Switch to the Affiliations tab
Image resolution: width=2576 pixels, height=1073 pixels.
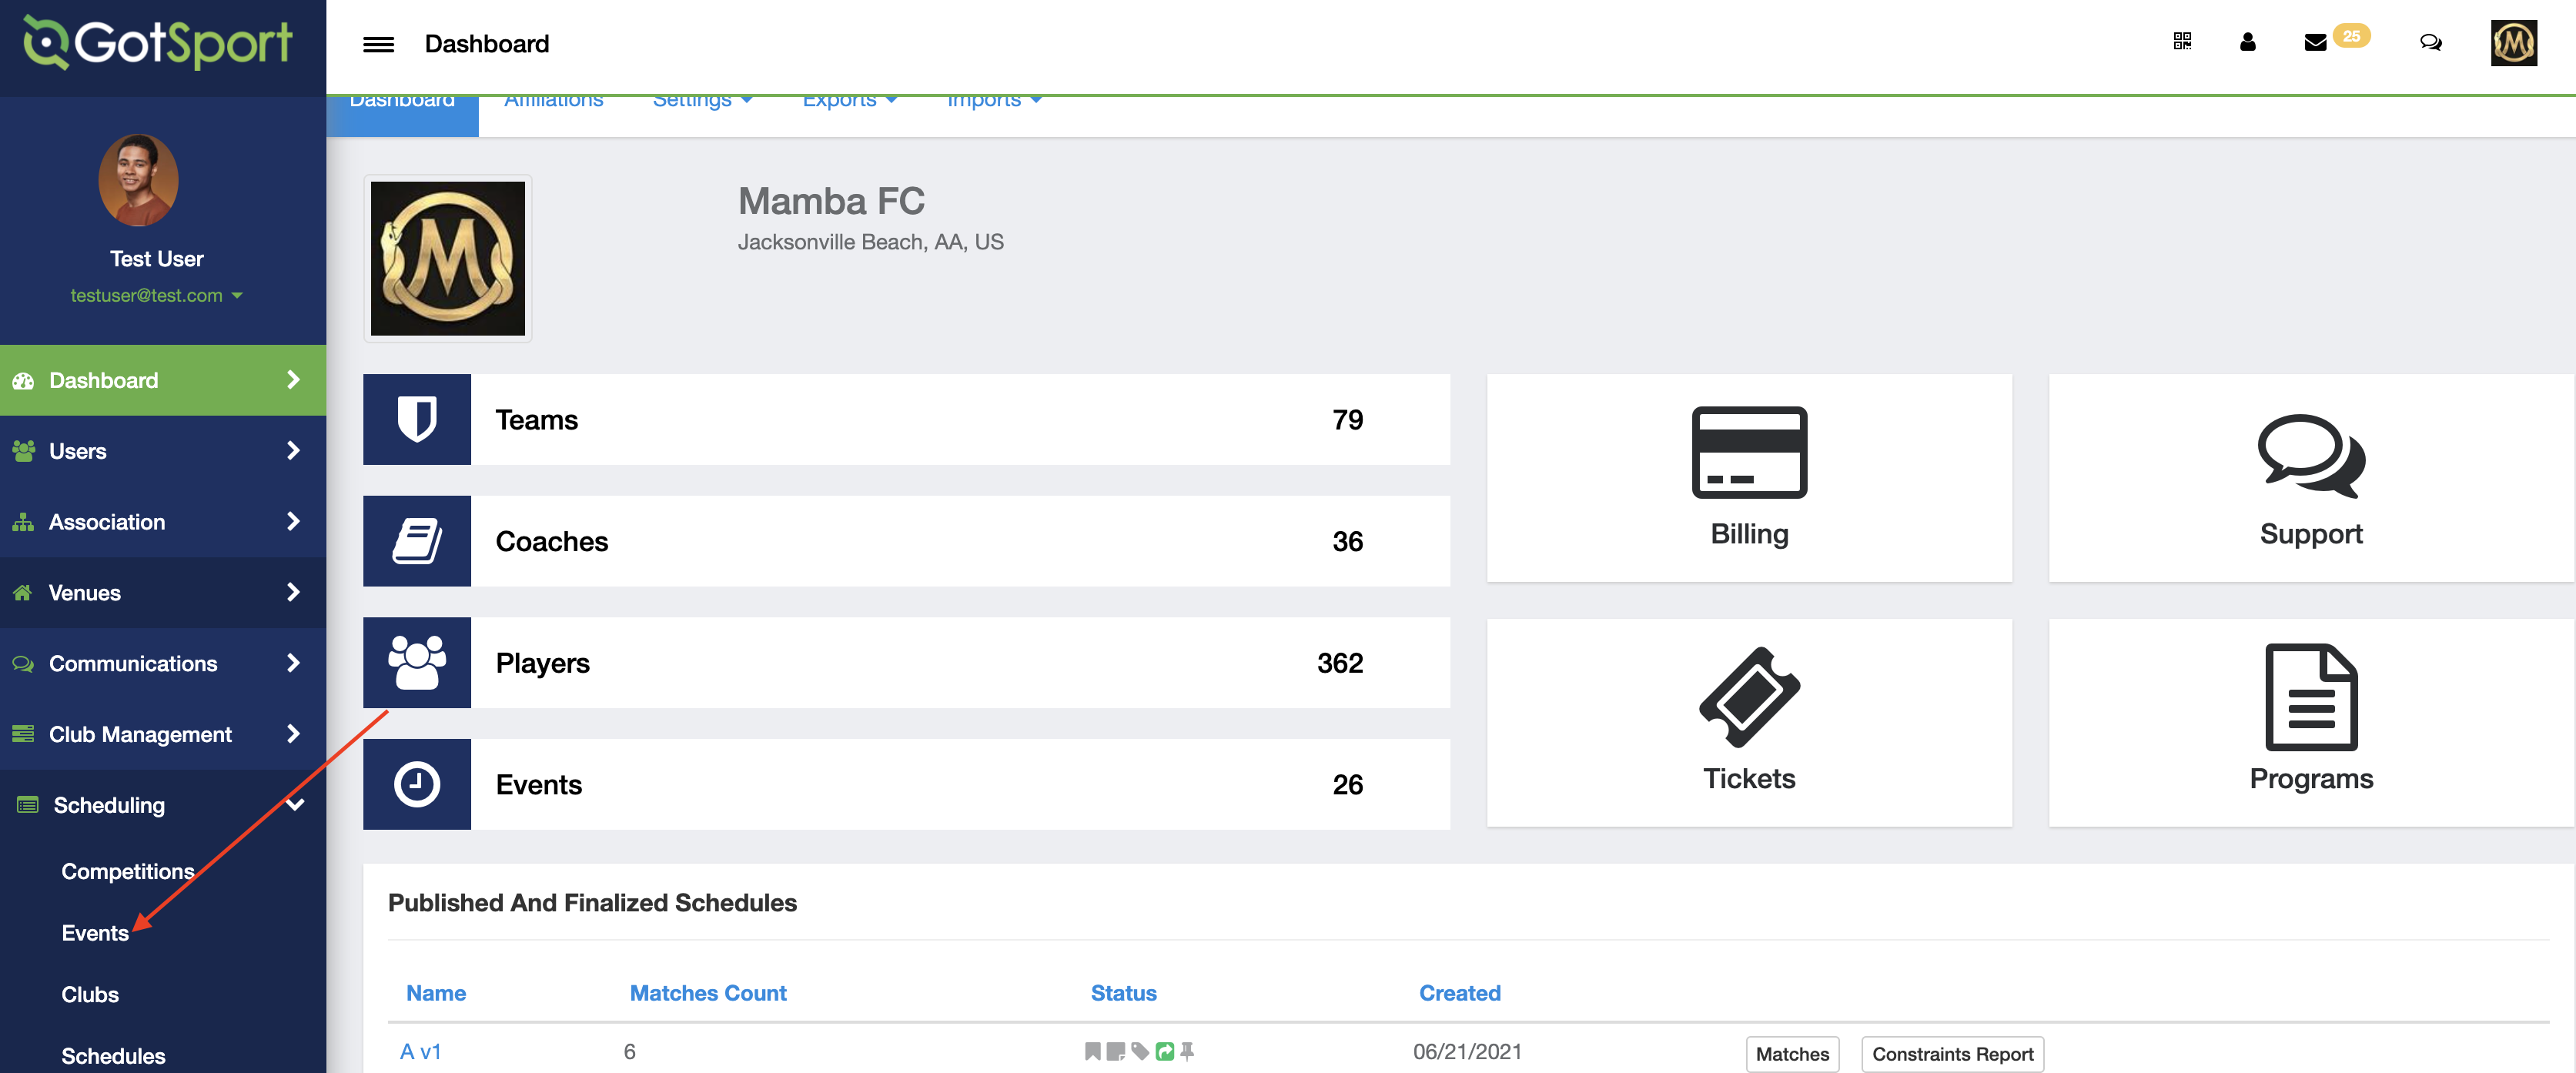tap(553, 100)
